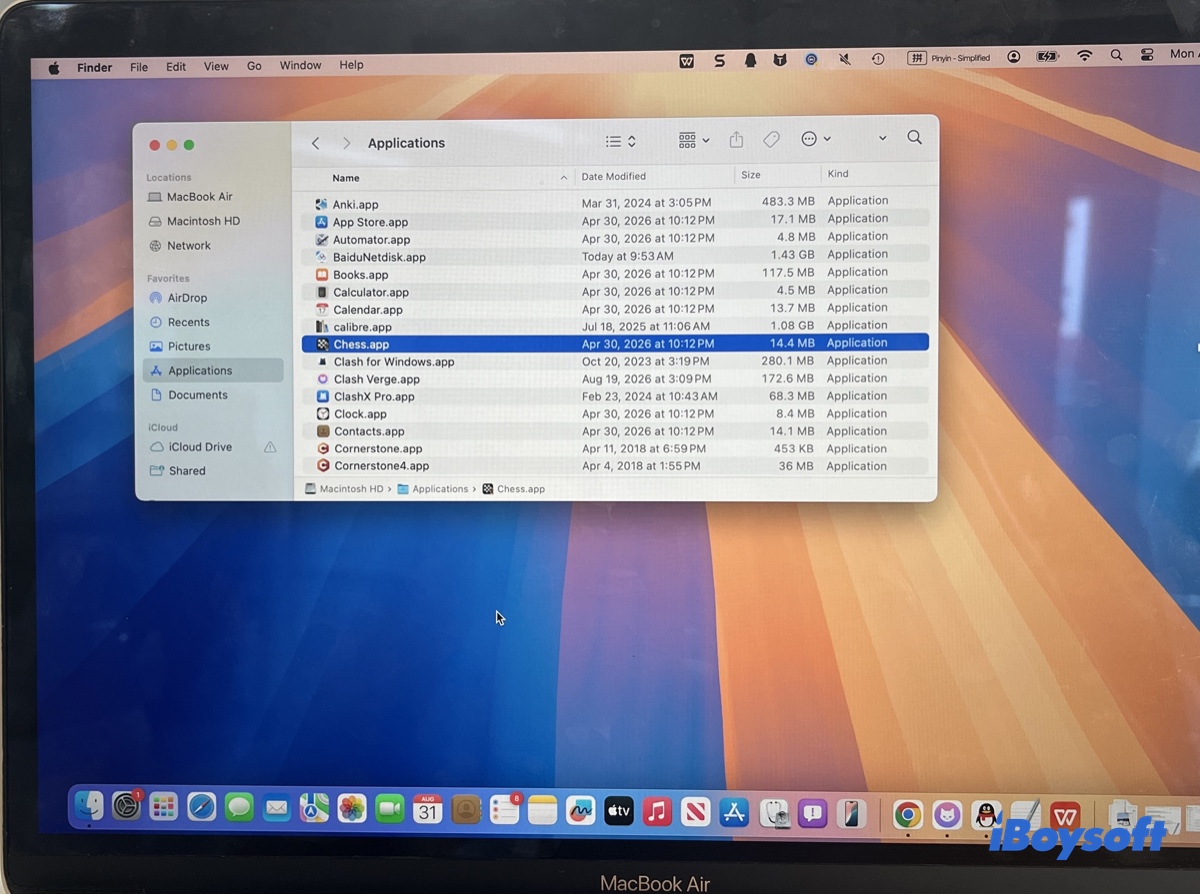Image resolution: width=1200 pixels, height=894 pixels.
Task: Open the list view options selector
Action: 621,141
